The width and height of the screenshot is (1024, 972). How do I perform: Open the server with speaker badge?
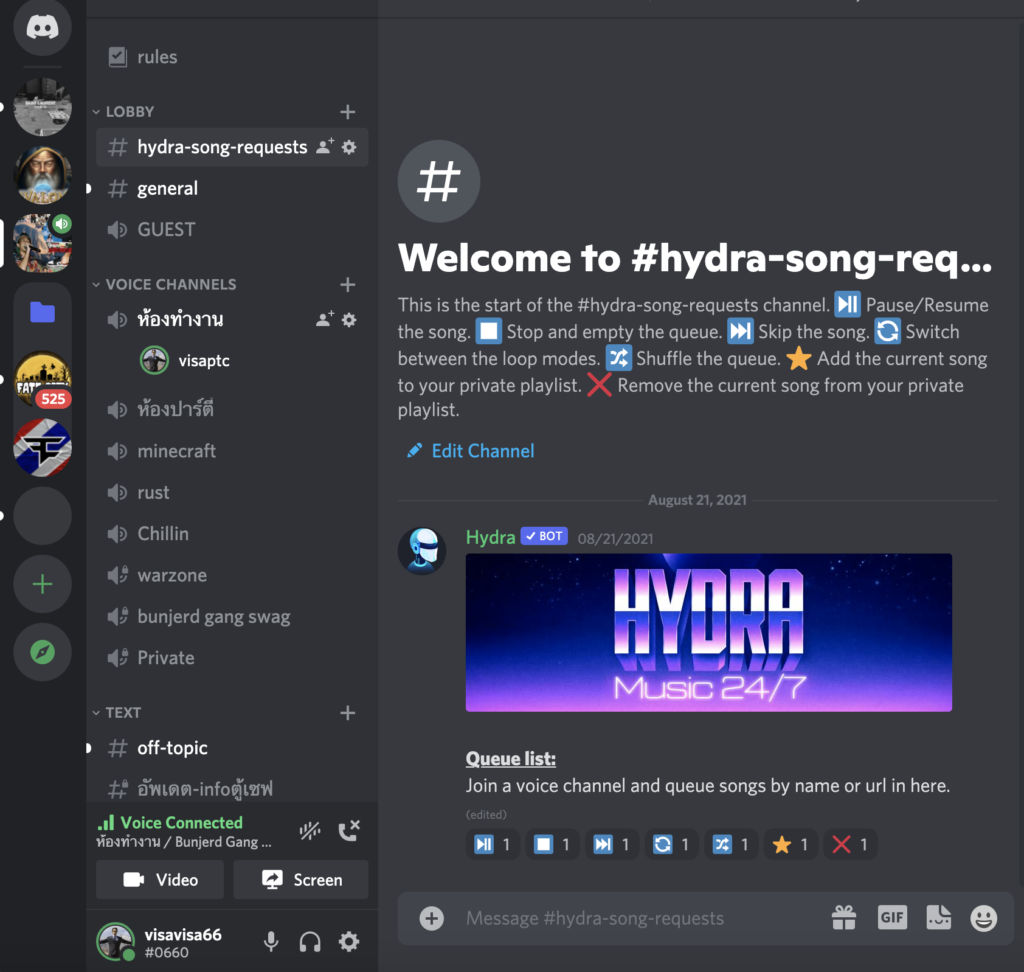coord(42,243)
